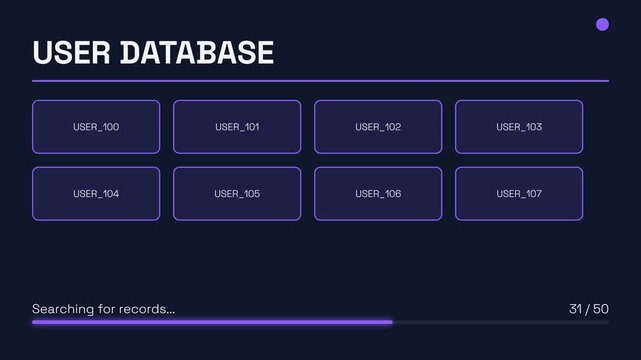Open the USER_105 record

point(237,194)
